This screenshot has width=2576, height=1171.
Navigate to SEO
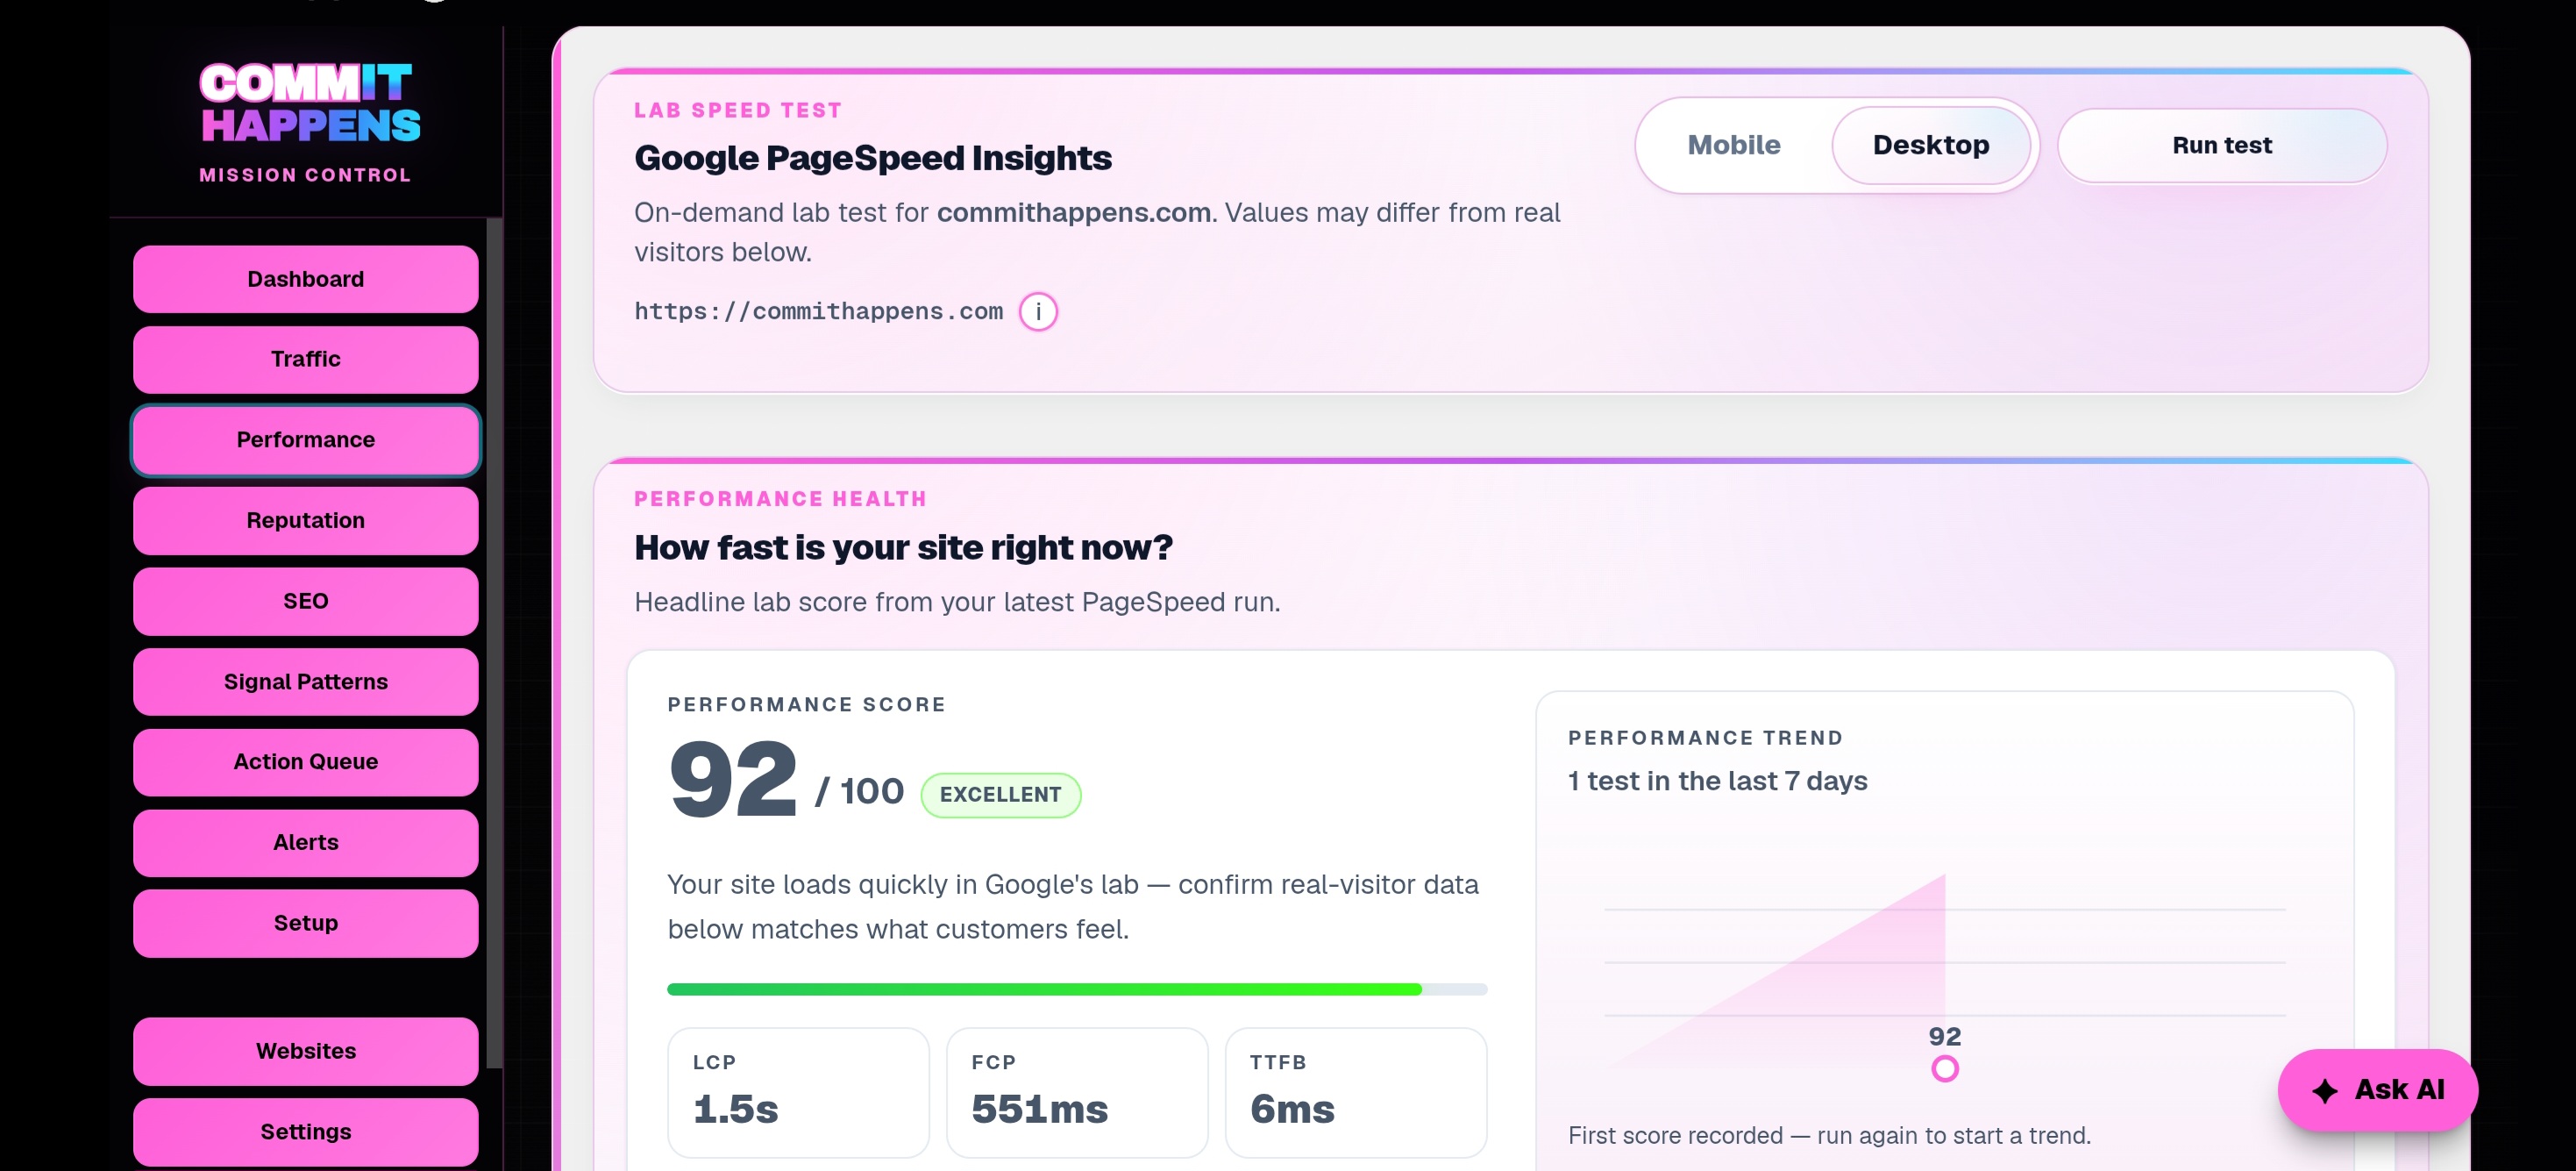pos(306,601)
